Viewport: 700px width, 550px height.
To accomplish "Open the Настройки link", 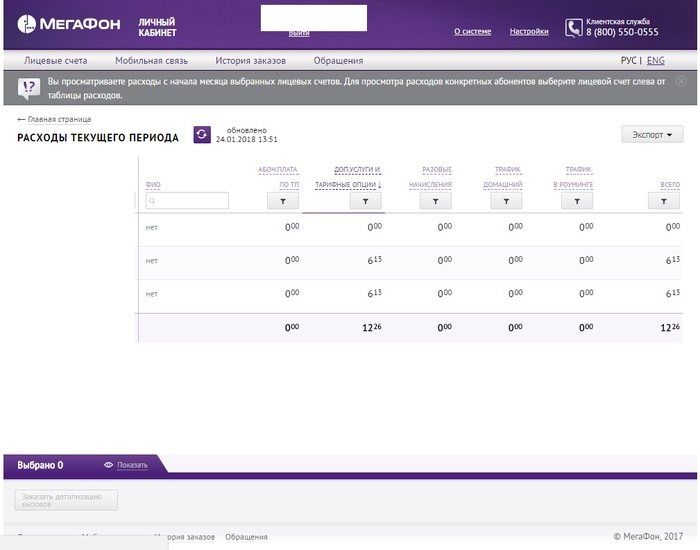I will 529,32.
